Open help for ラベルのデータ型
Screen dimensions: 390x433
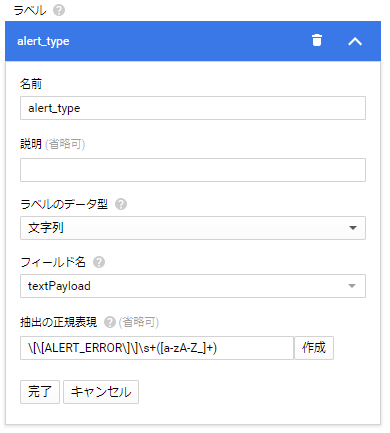pyautogui.click(x=121, y=204)
